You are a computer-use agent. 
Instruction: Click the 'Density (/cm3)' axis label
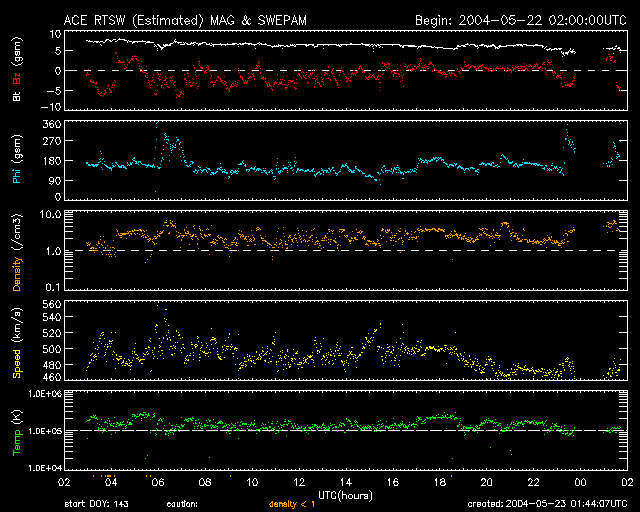[17, 252]
